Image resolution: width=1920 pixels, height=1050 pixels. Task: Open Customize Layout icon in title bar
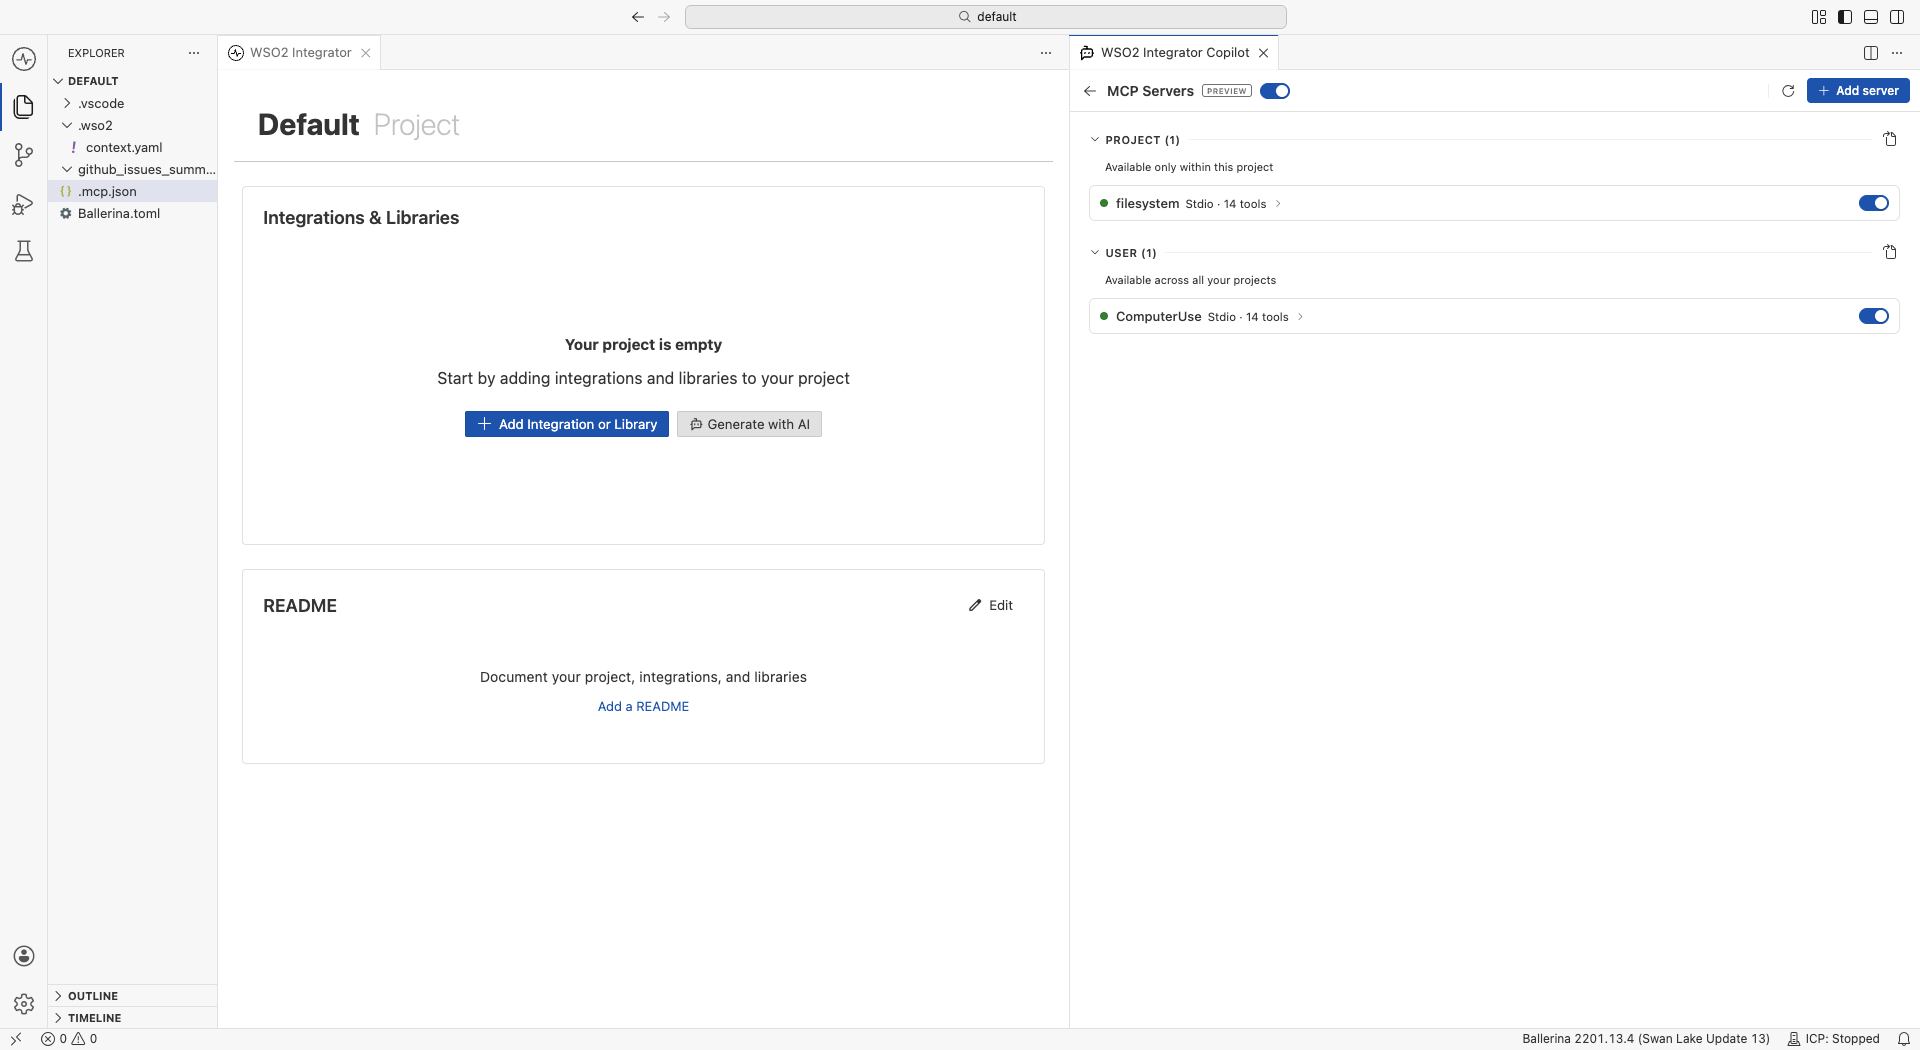(x=1819, y=17)
